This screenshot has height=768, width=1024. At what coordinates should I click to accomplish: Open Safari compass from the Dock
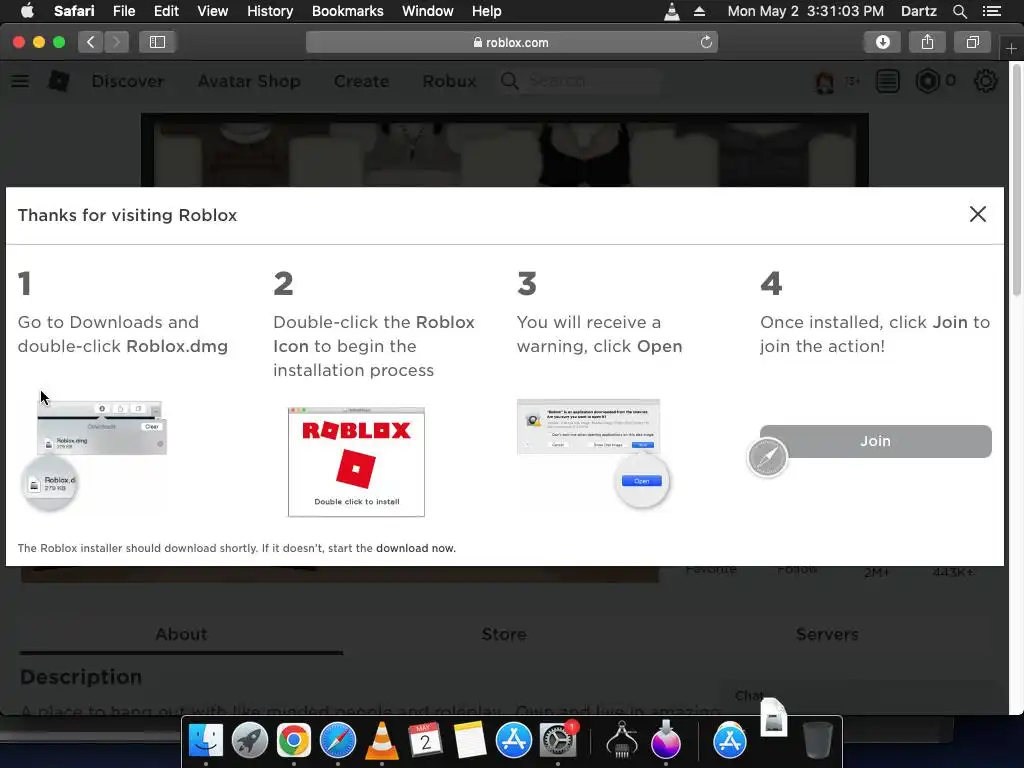click(338, 741)
